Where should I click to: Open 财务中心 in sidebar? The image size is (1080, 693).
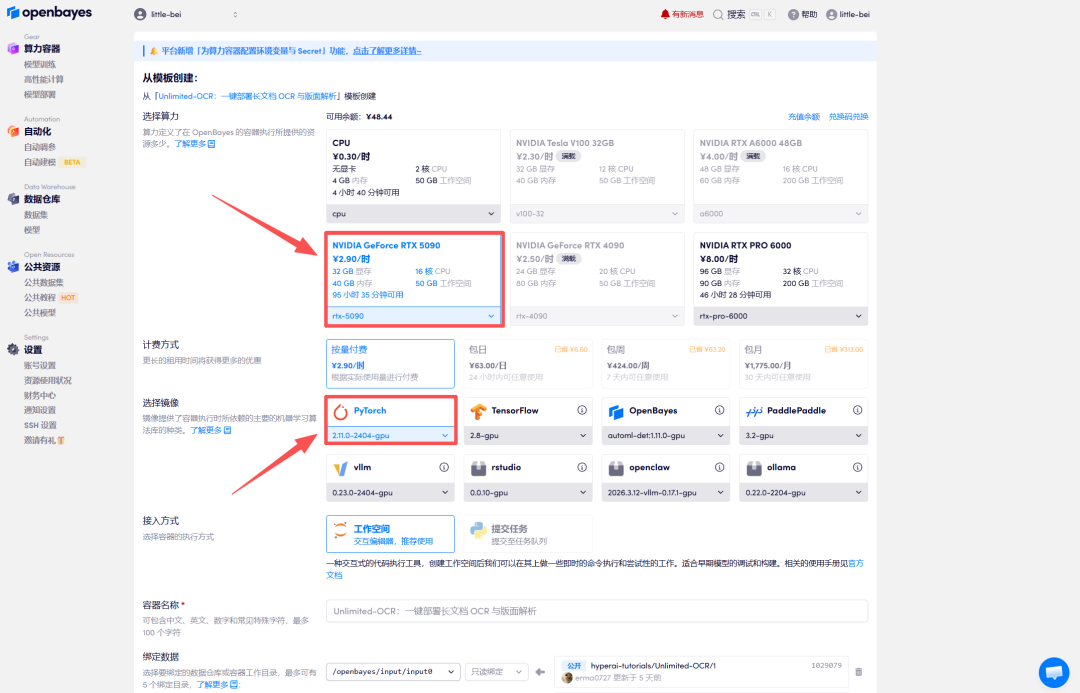(x=40, y=395)
